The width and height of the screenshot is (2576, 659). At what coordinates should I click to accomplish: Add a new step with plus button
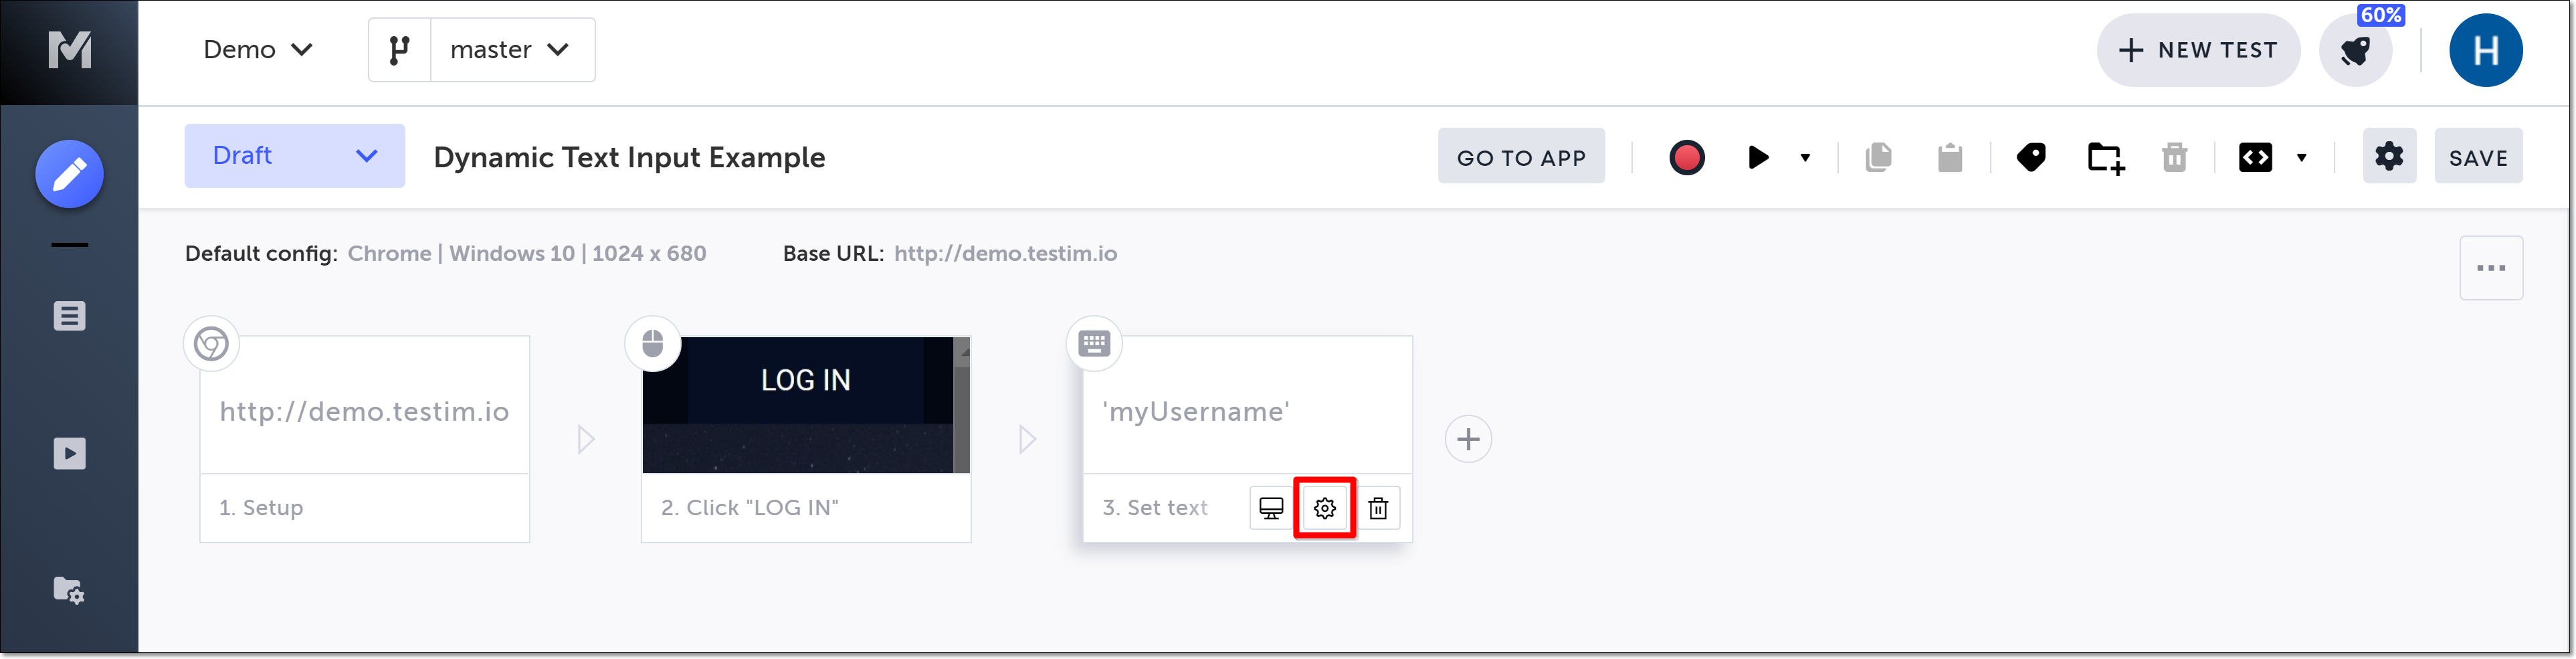coord(1468,439)
